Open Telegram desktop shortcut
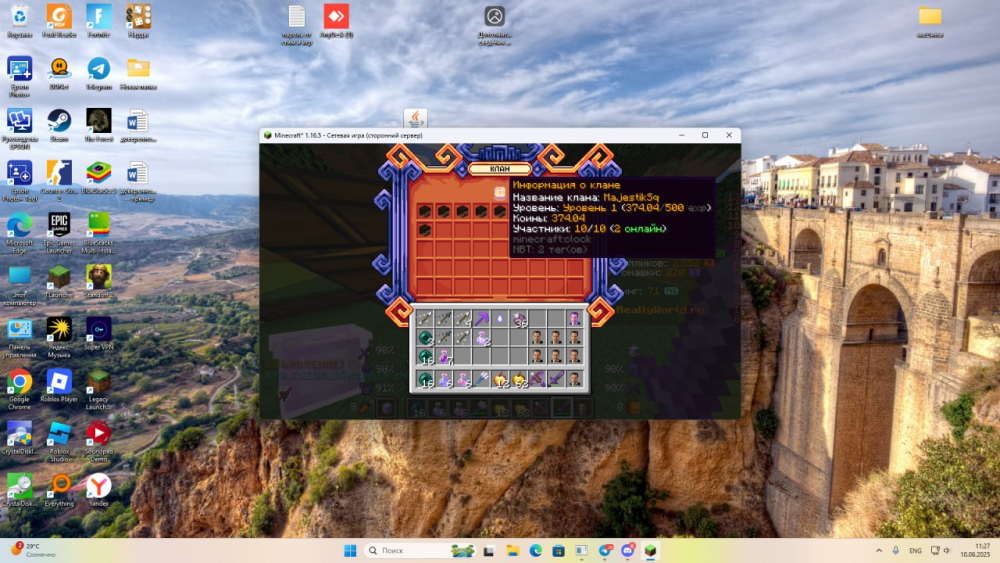 (98, 73)
